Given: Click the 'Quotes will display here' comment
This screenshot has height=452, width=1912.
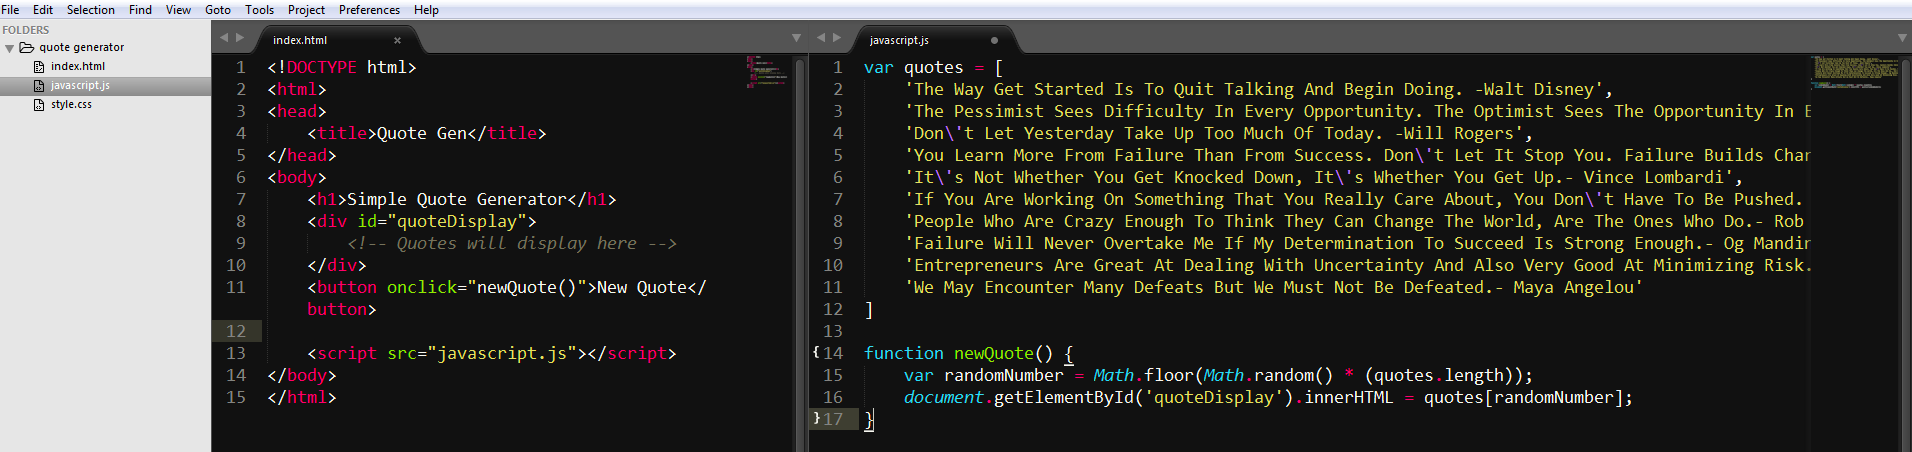Looking at the screenshot, I should 512,243.
